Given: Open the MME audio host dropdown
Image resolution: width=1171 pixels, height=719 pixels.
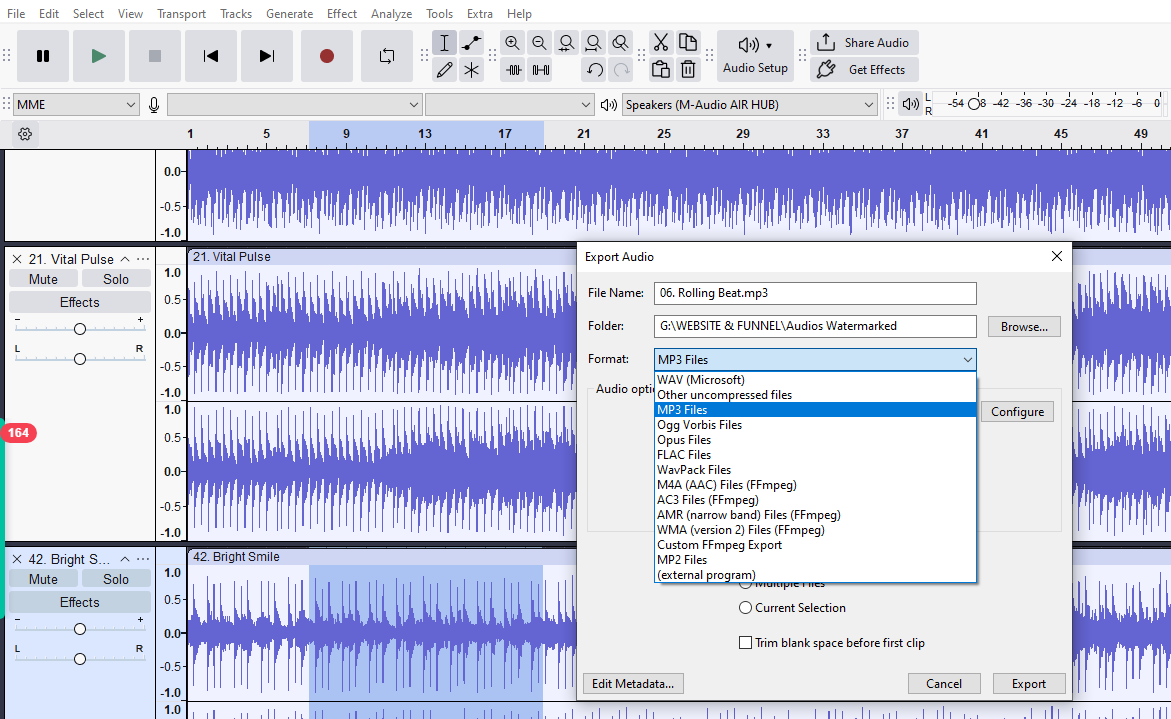Looking at the screenshot, I should point(76,105).
